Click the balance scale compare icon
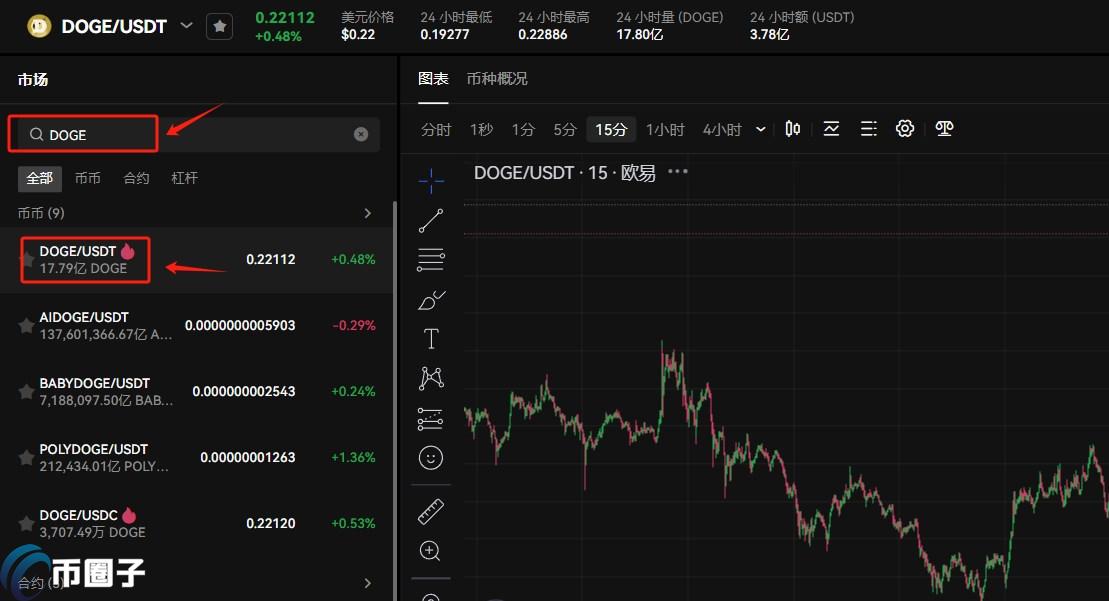Viewport: 1109px width, 601px height. tap(944, 129)
